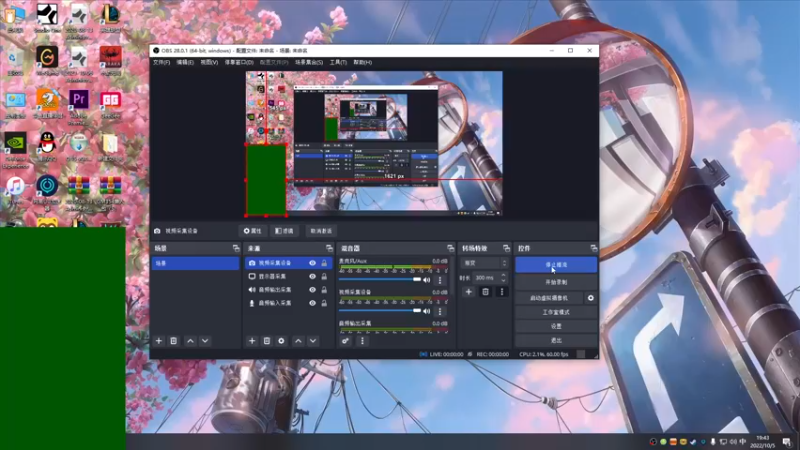Open the 文件(F) menu
Screen dimensions: 800x450
(x=162, y=62)
